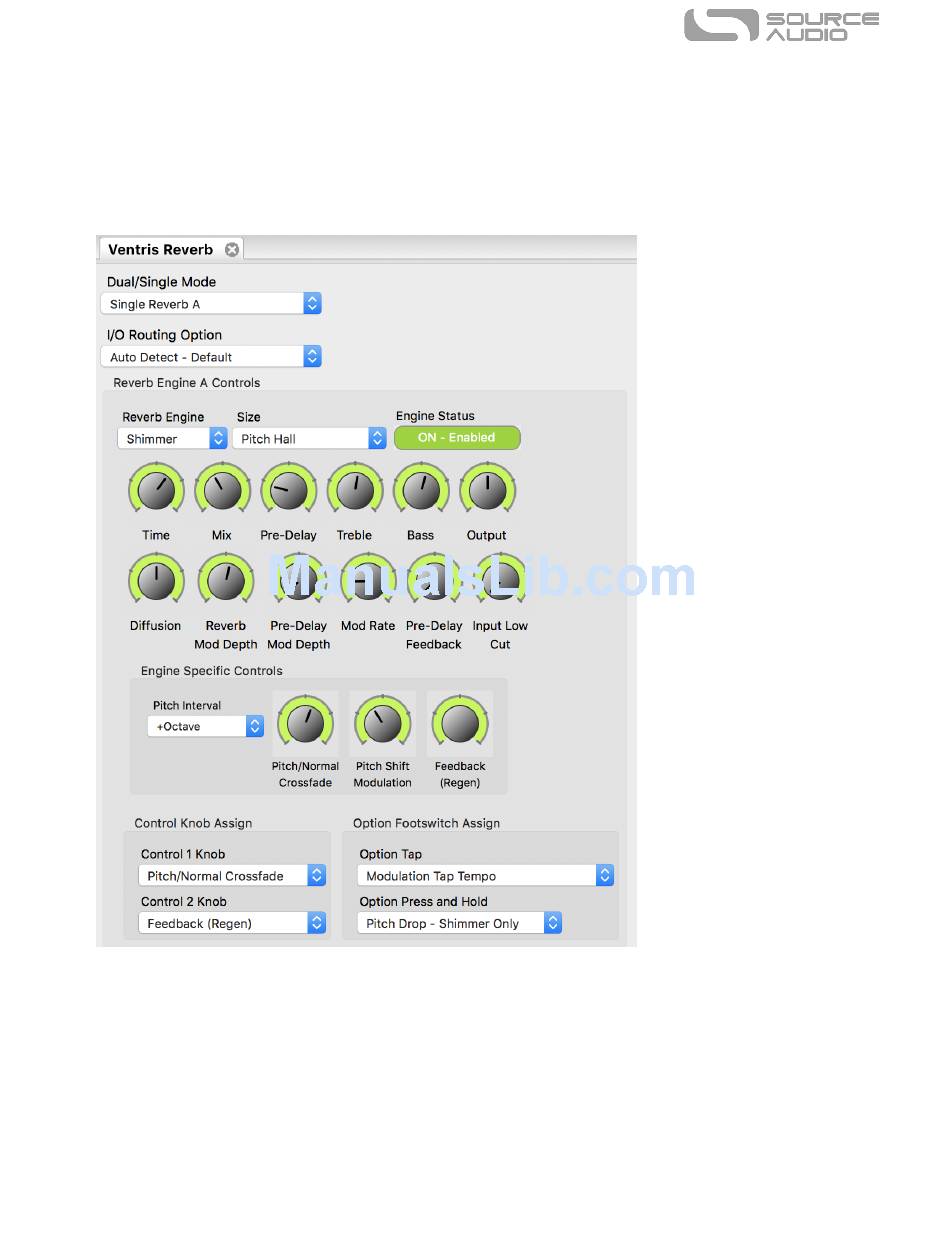Click the Pre-Delay Mod Depth knob
The height and width of the screenshot is (1260, 950).
pyautogui.click(x=298, y=581)
